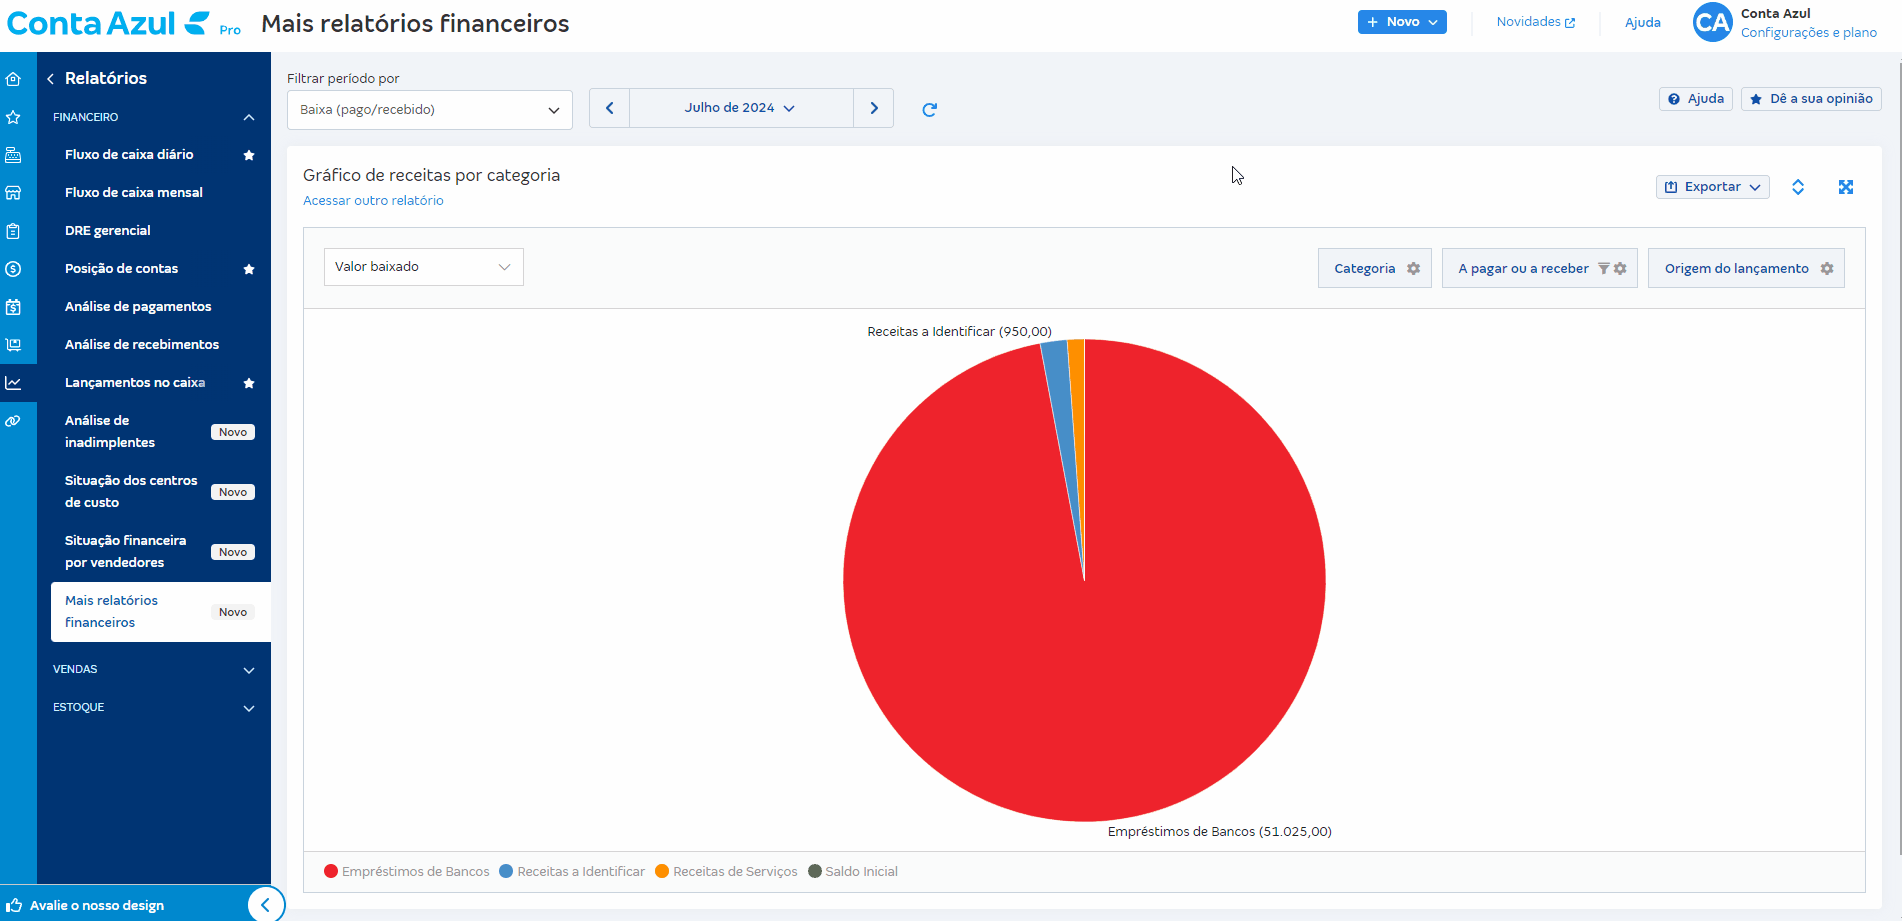Click the home icon in left rail
Viewport: 1902px width, 921px height.
point(14,79)
